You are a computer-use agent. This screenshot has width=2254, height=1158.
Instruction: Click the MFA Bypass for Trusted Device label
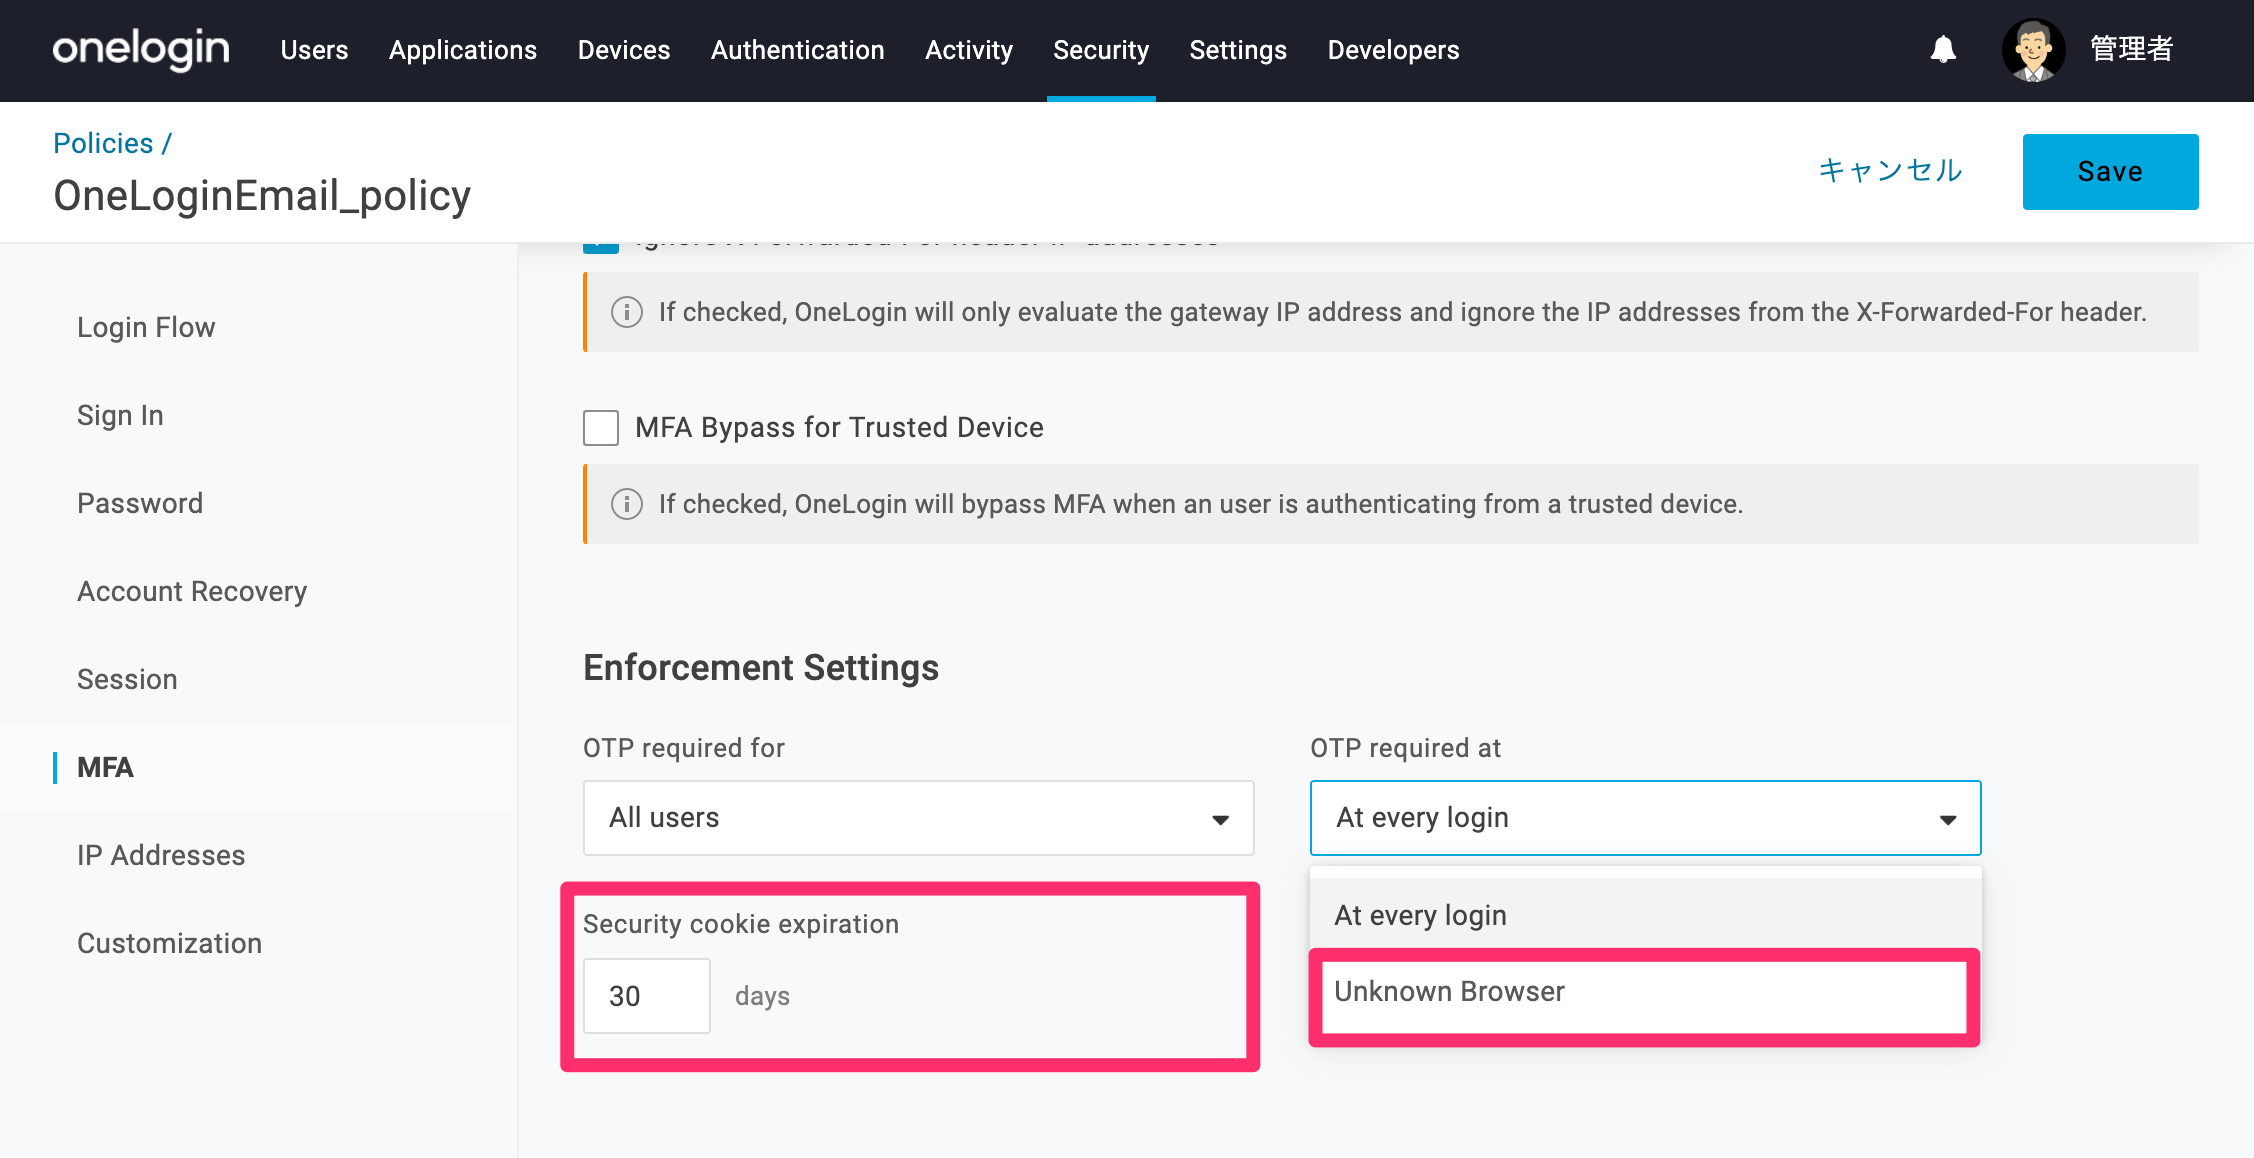click(839, 428)
